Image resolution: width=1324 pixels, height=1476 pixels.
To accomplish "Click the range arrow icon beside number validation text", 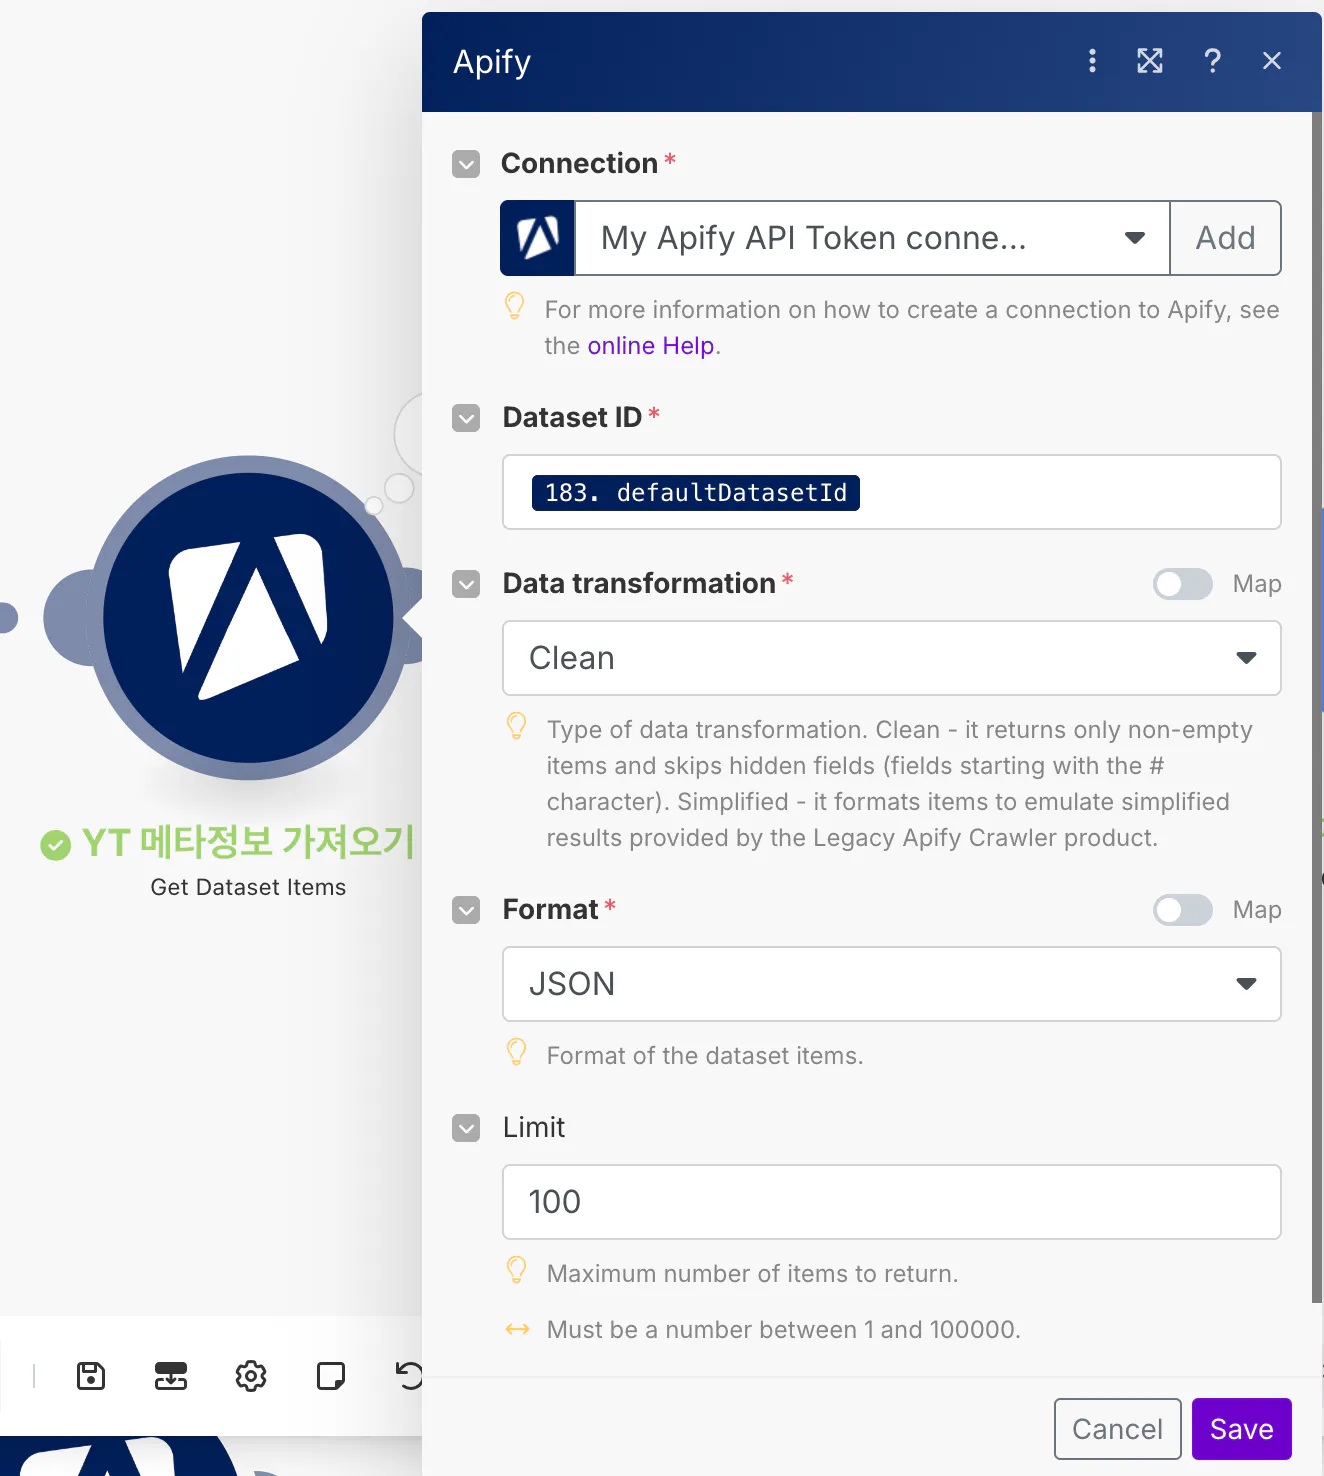I will point(517,1329).
